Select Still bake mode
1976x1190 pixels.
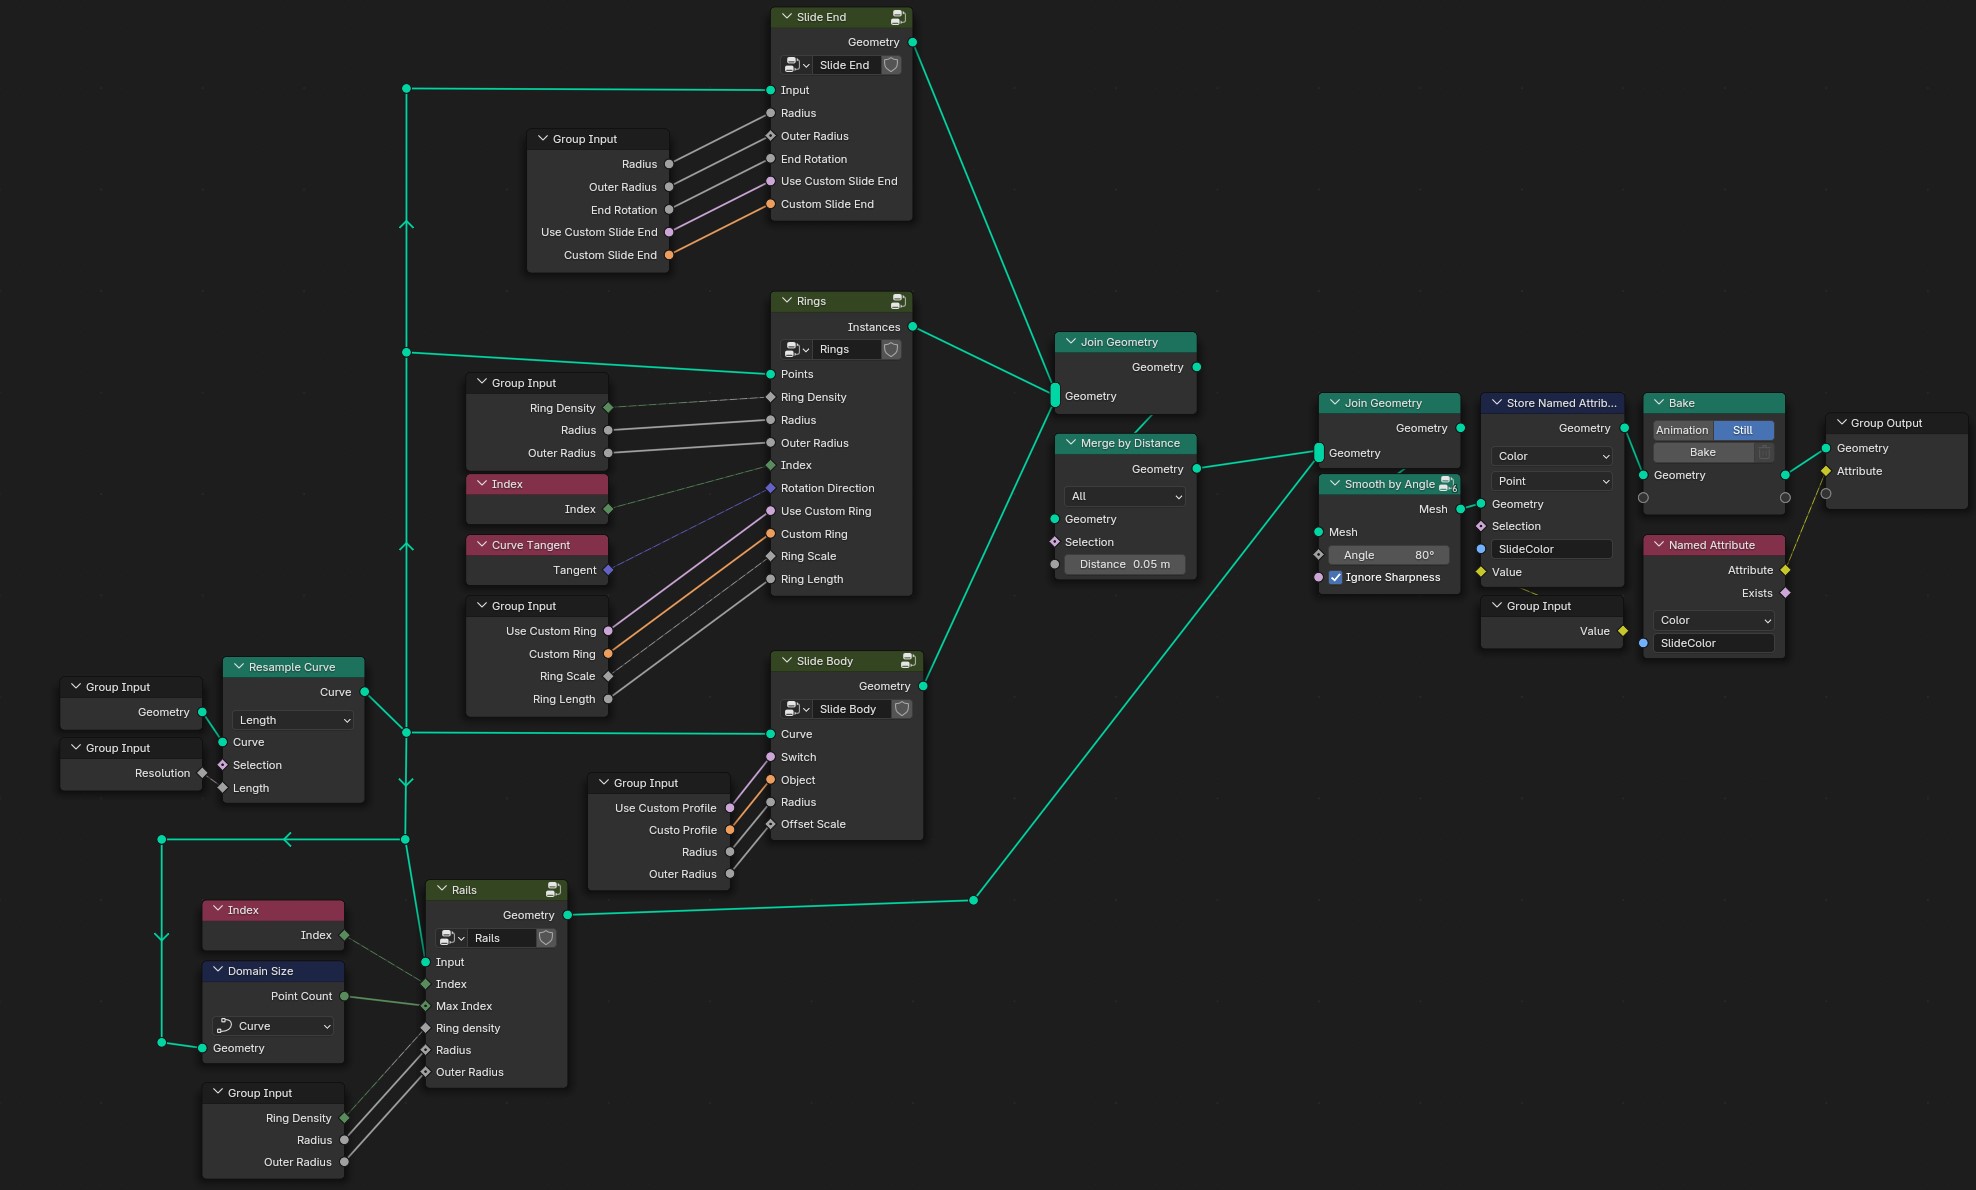(1743, 430)
